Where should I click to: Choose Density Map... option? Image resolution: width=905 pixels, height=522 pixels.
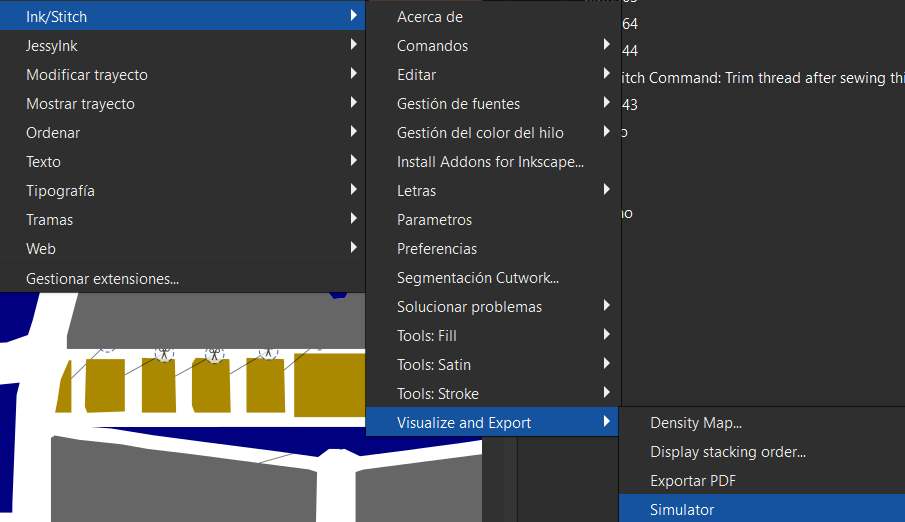762,422
